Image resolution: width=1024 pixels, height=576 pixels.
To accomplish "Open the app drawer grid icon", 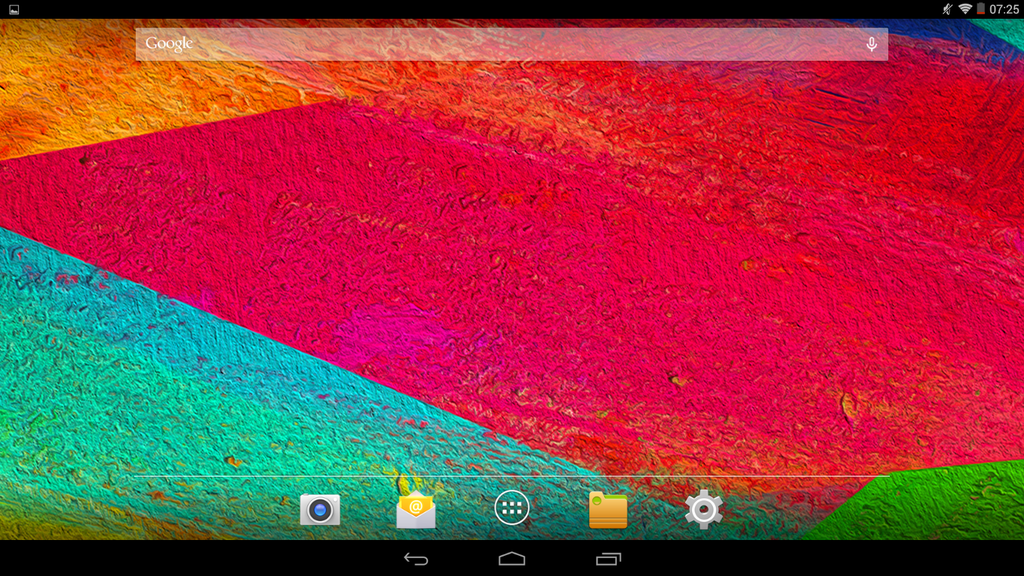I will coord(512,509).
